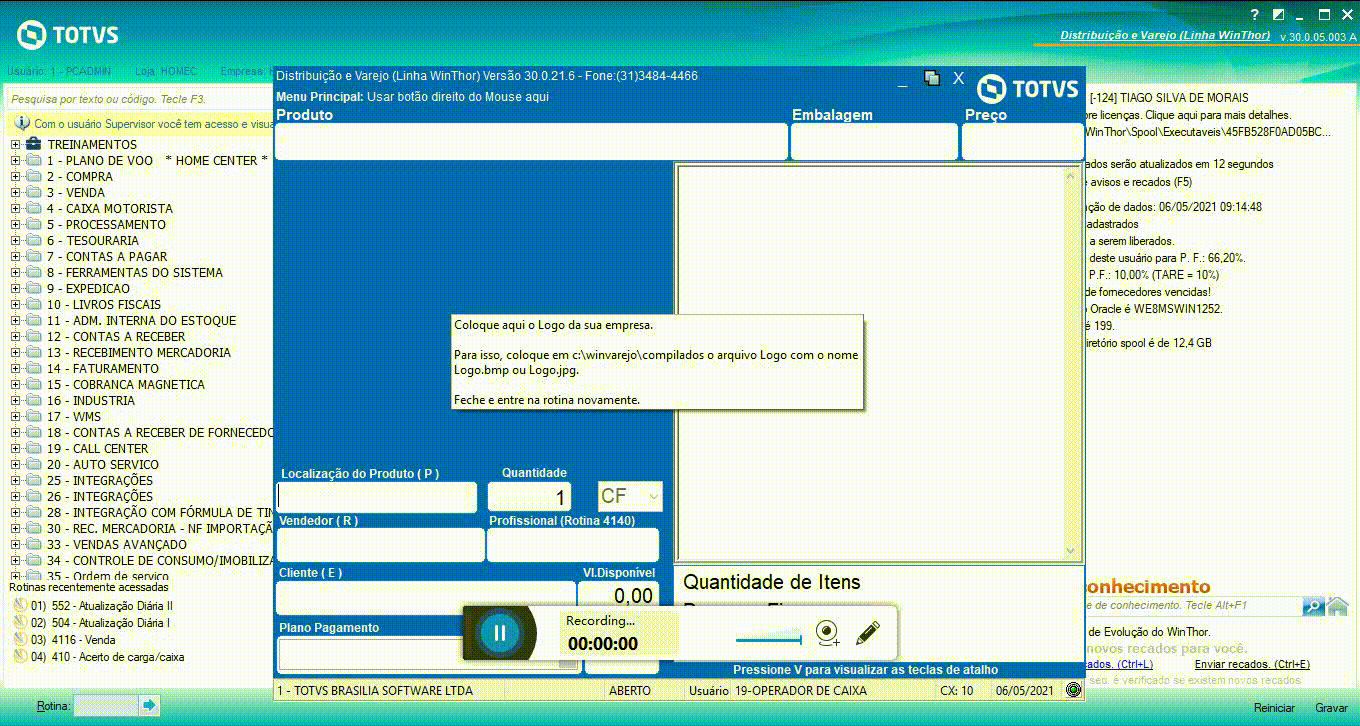
Task: Select 13 - RECEBIMENTO MERCADORIA in tree
Action: pyautogui.click(x=138, y=353)
